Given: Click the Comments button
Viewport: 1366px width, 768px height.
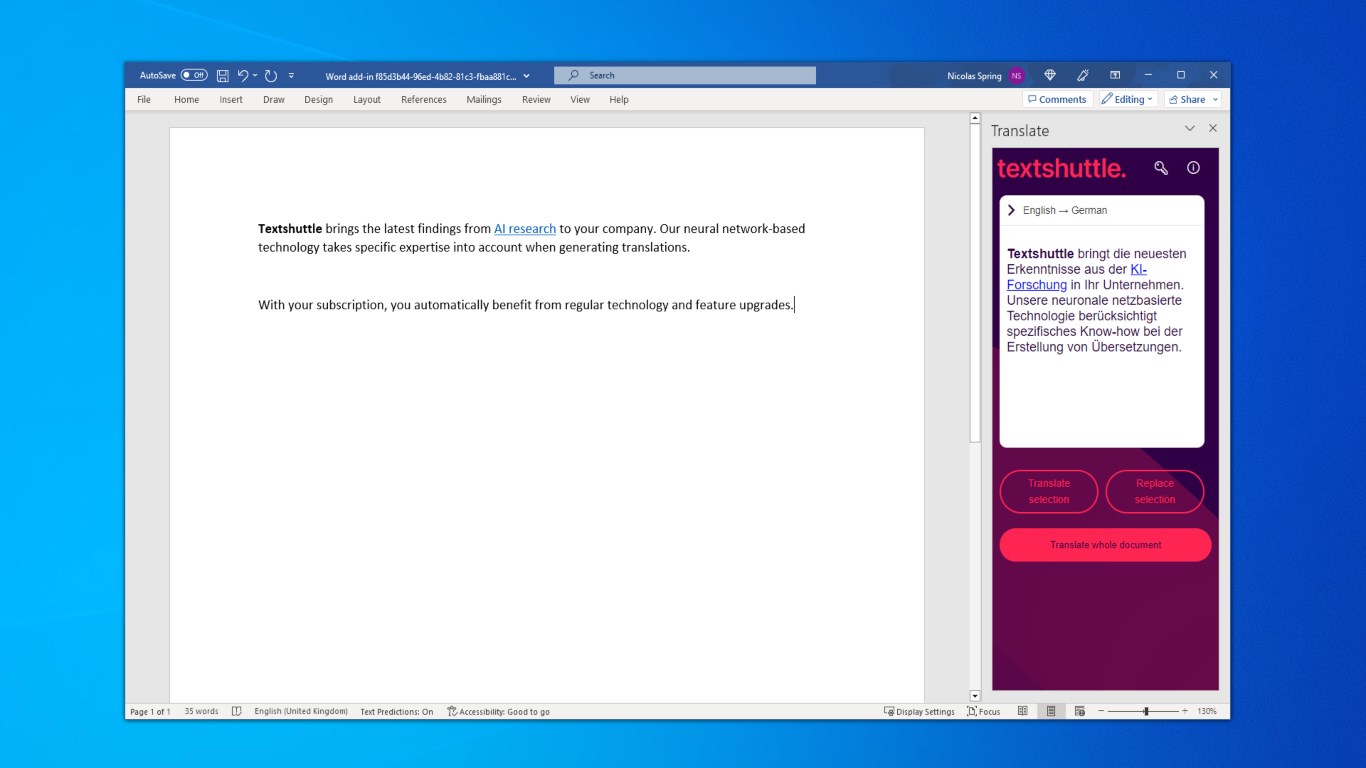Looking at the screenshot, I should 1057,99.
